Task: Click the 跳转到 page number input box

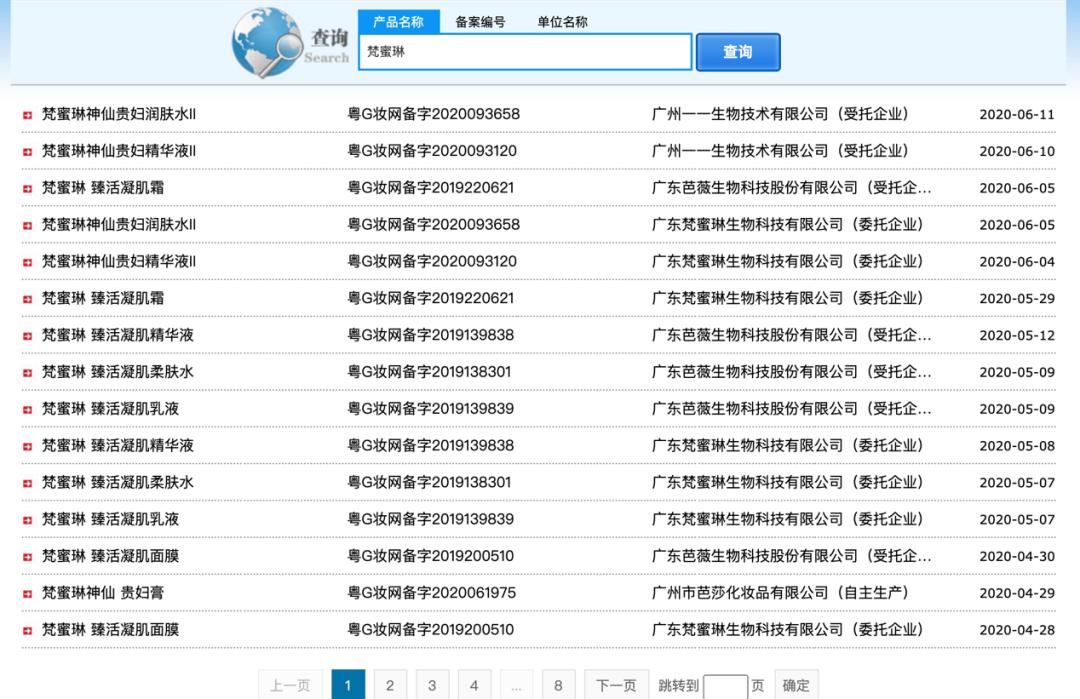Action: coord(725,686)
